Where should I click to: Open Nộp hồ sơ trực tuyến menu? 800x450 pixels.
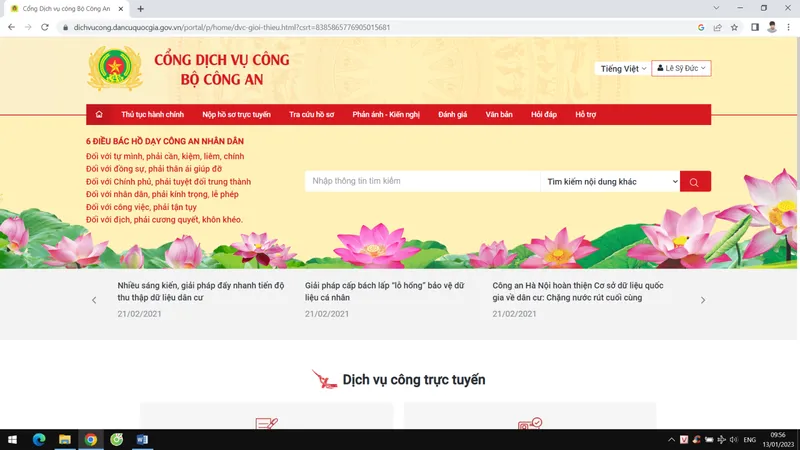pyautogui.click(x=236, y=115)
